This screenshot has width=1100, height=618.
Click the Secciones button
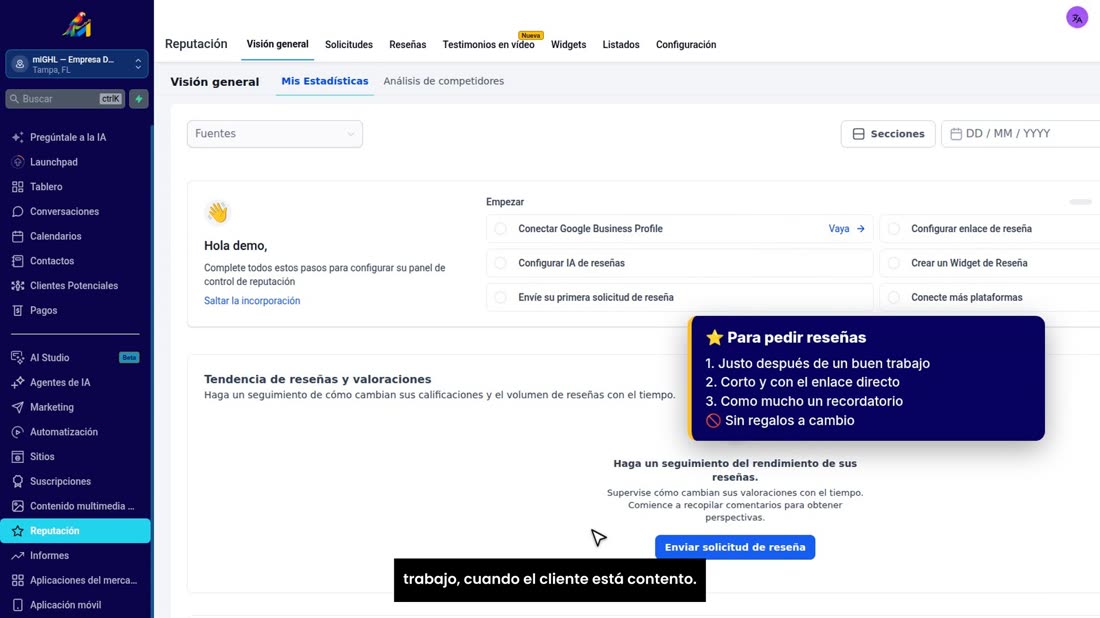tap(888, 134)
